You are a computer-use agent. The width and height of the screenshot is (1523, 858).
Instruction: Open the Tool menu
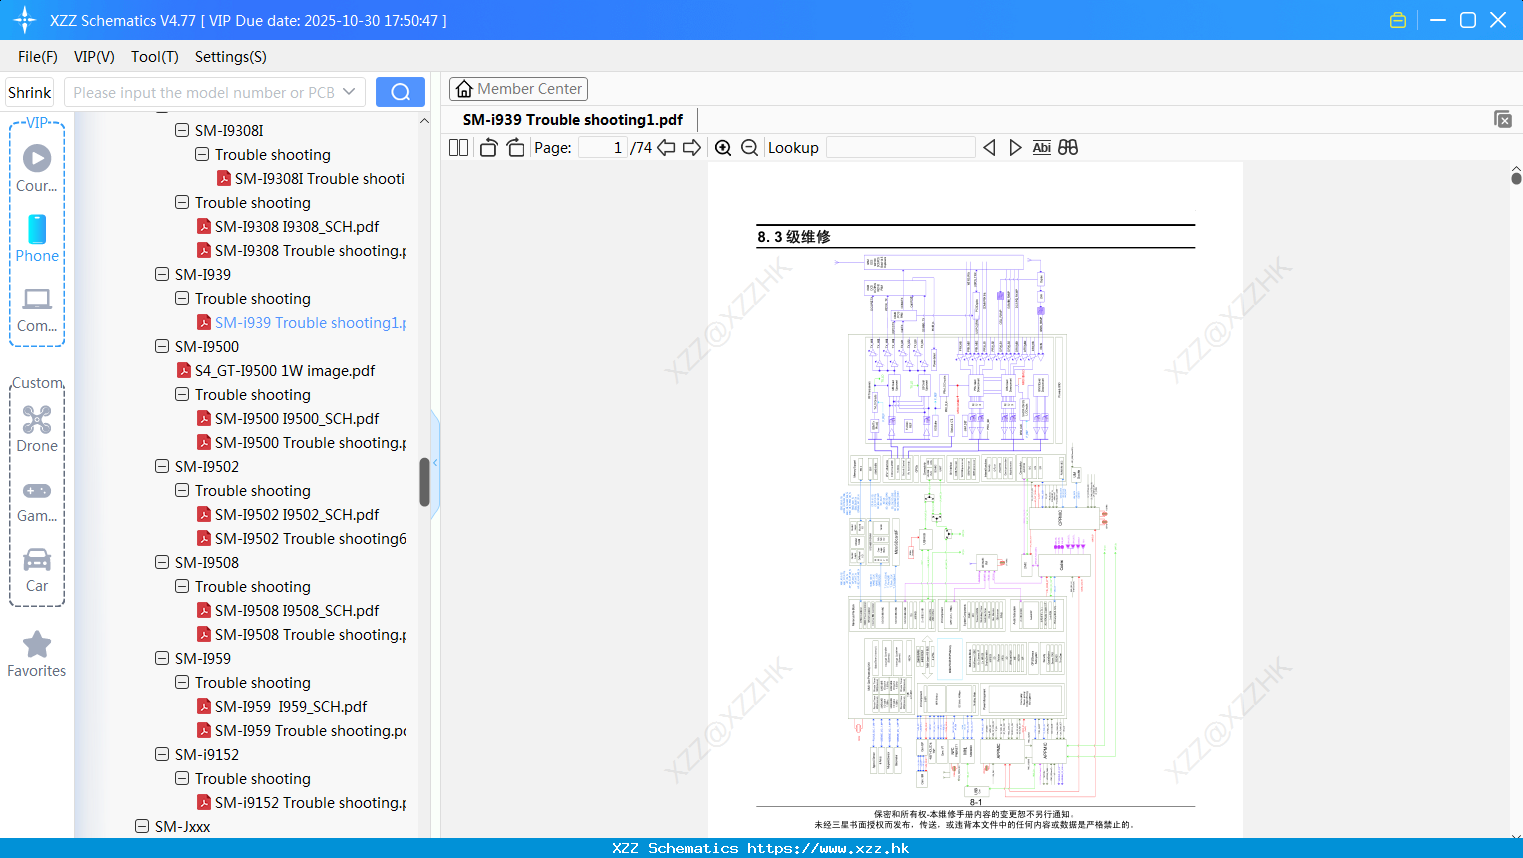[154, 57]
